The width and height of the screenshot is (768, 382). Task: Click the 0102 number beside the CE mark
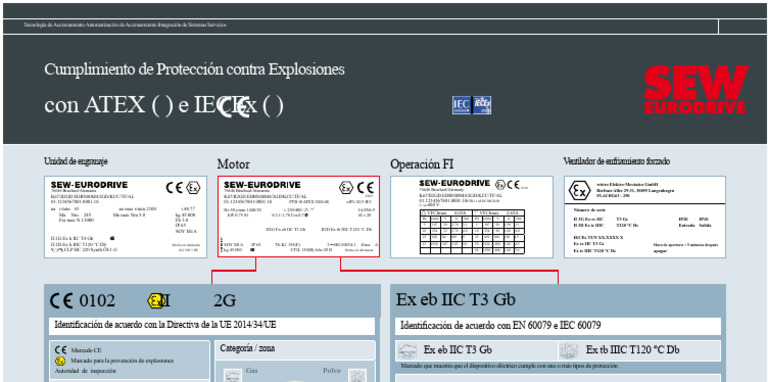[x=97, y=301]
